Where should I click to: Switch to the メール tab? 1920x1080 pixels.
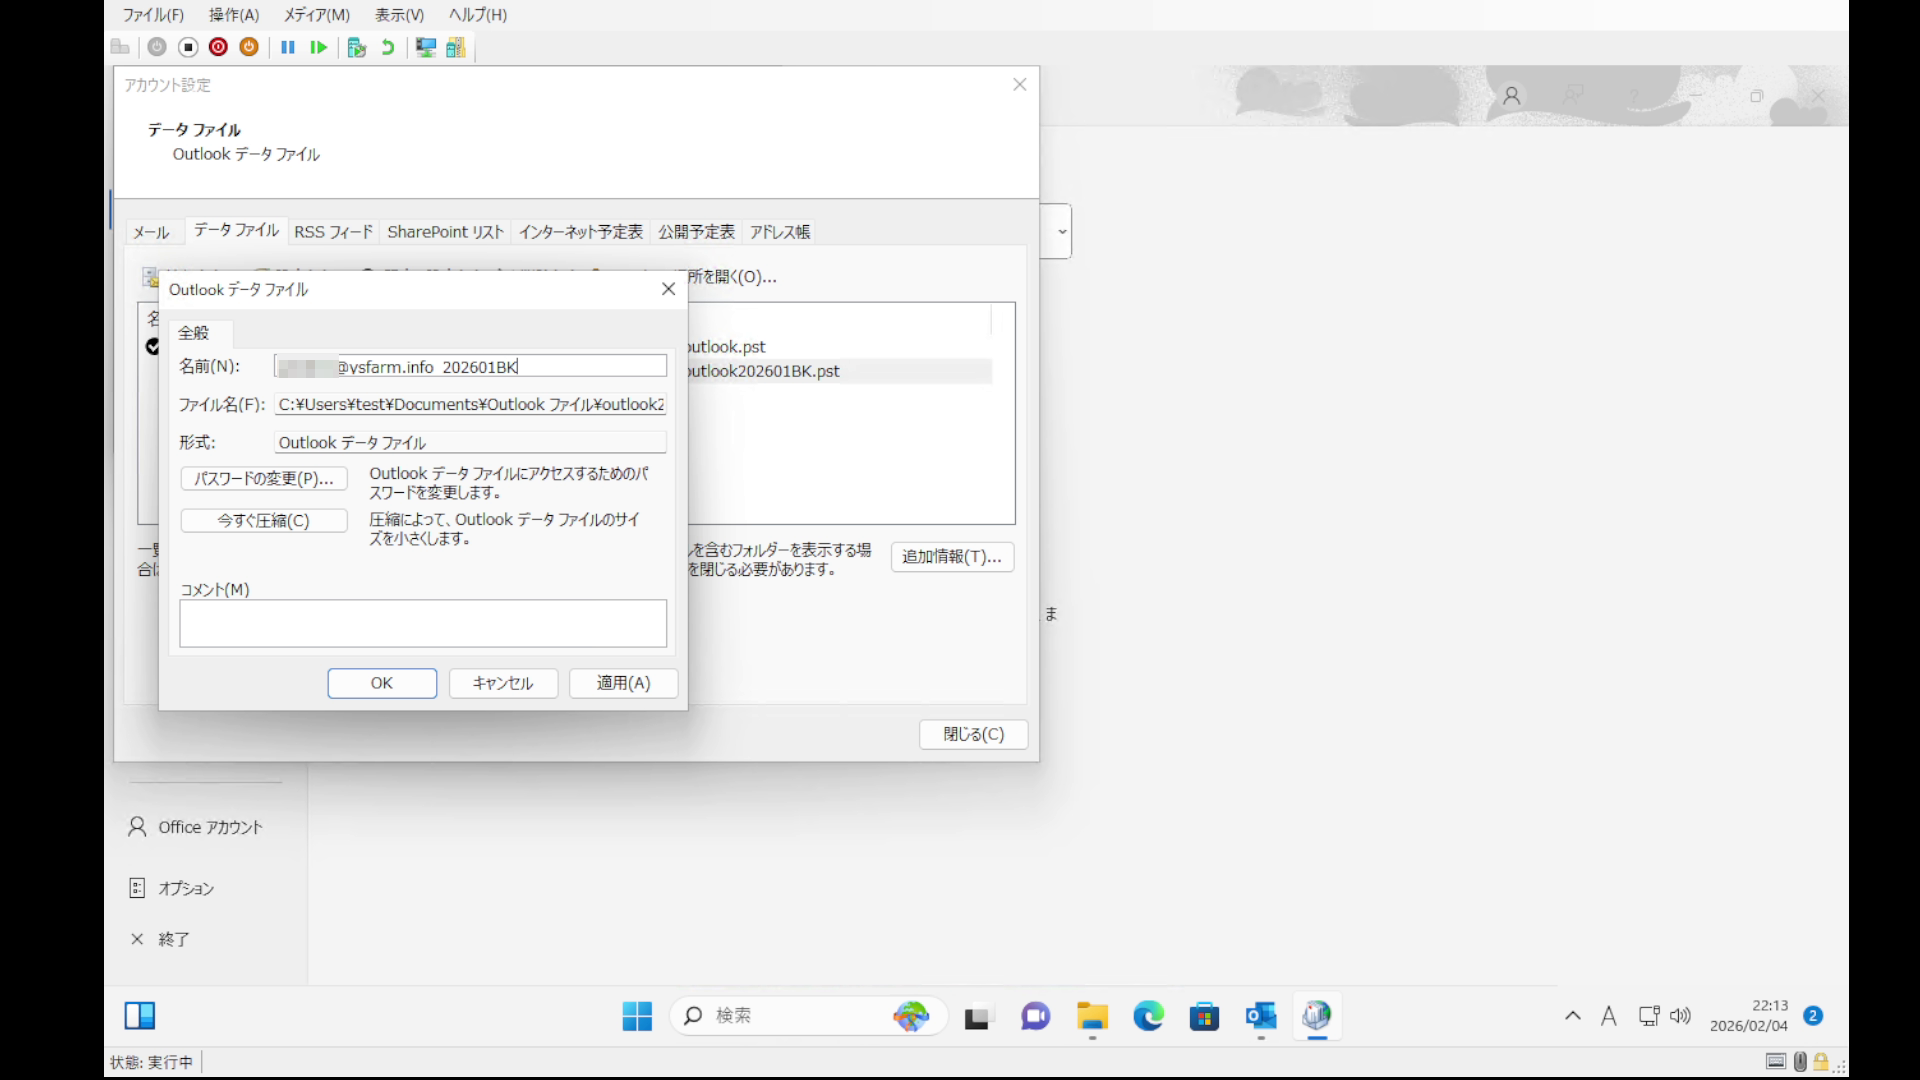151,232
